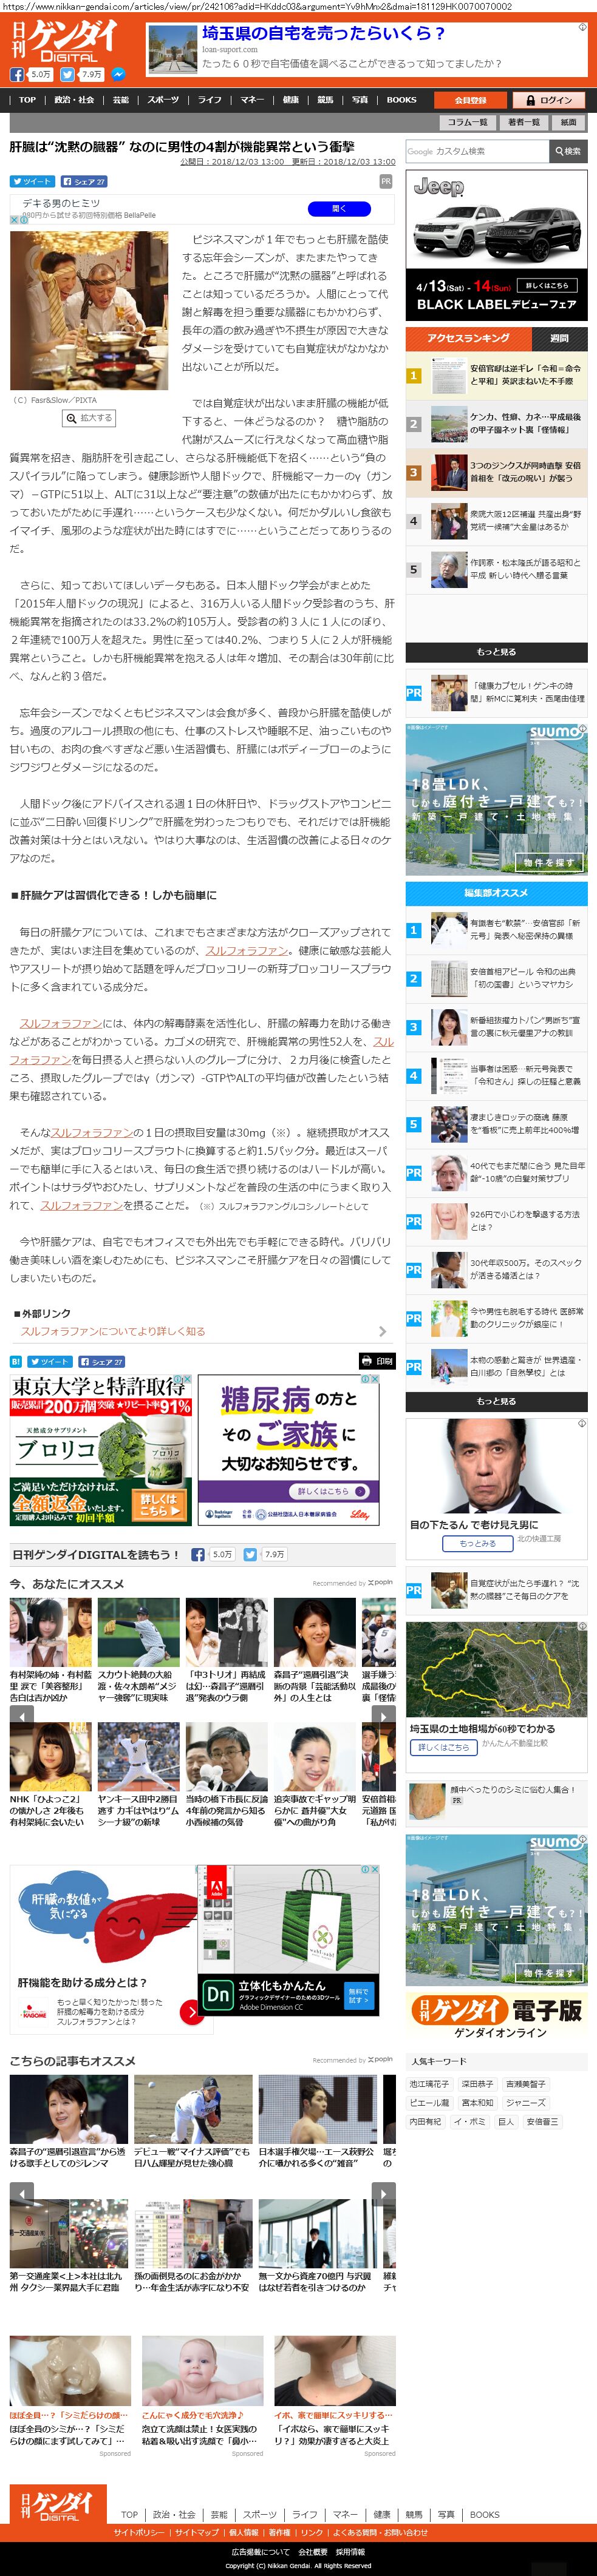Click the login button with lock icon
This screenshot has height=2576, width=597.
pos(549,100)
